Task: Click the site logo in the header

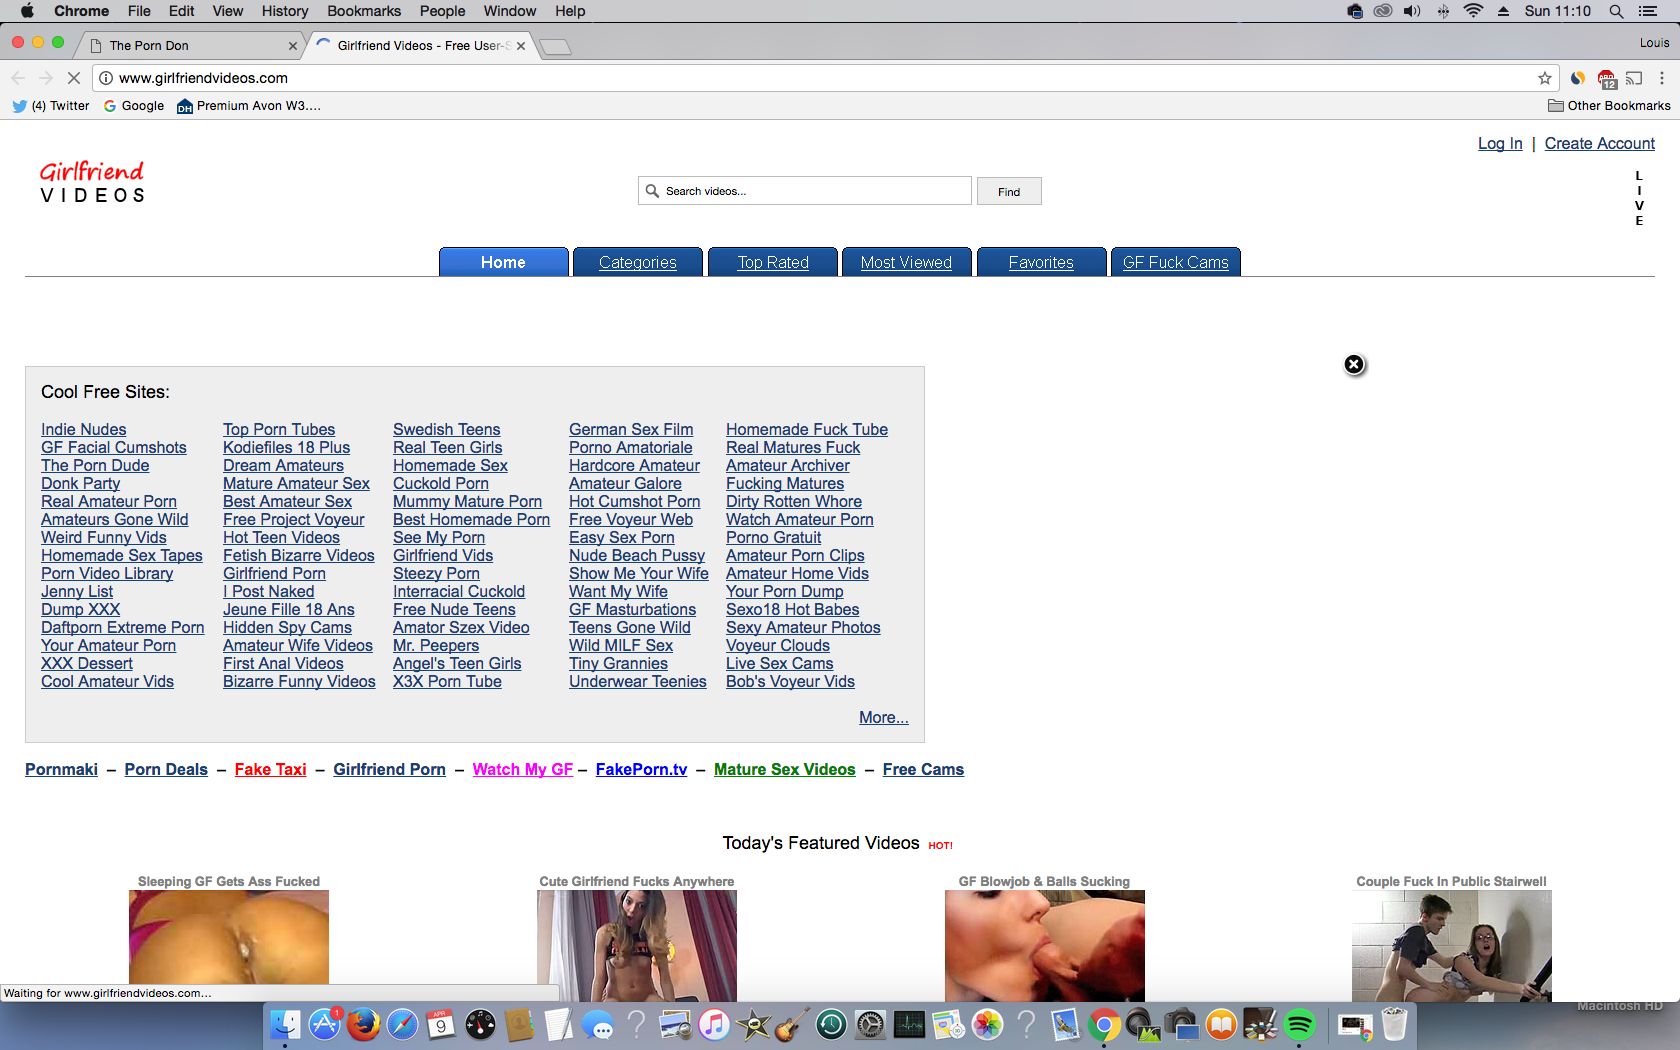Action: 92,182
